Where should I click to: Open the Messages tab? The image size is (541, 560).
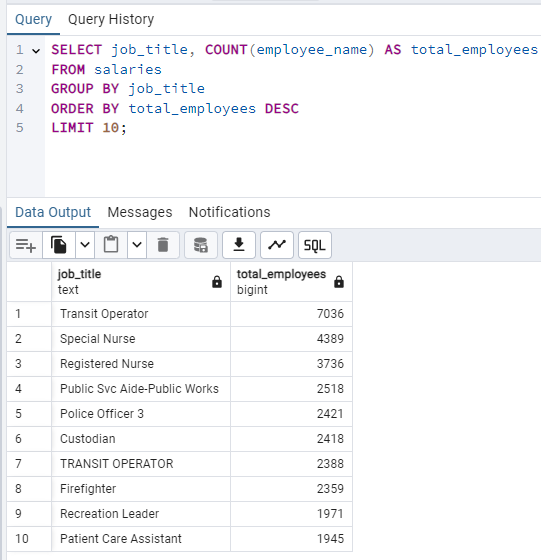coord(140,212)
